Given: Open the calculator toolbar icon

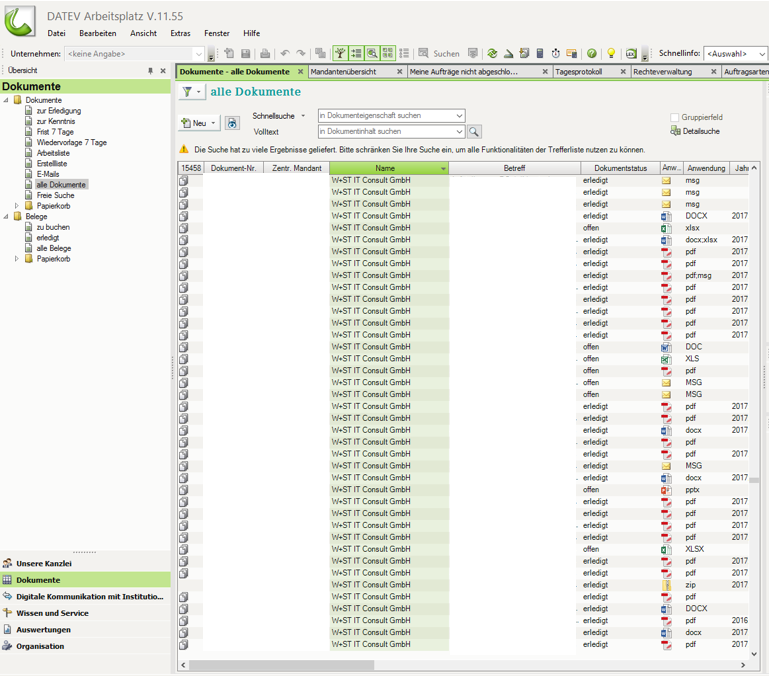Looking at the screenshot, I should [x=540, y=53].
